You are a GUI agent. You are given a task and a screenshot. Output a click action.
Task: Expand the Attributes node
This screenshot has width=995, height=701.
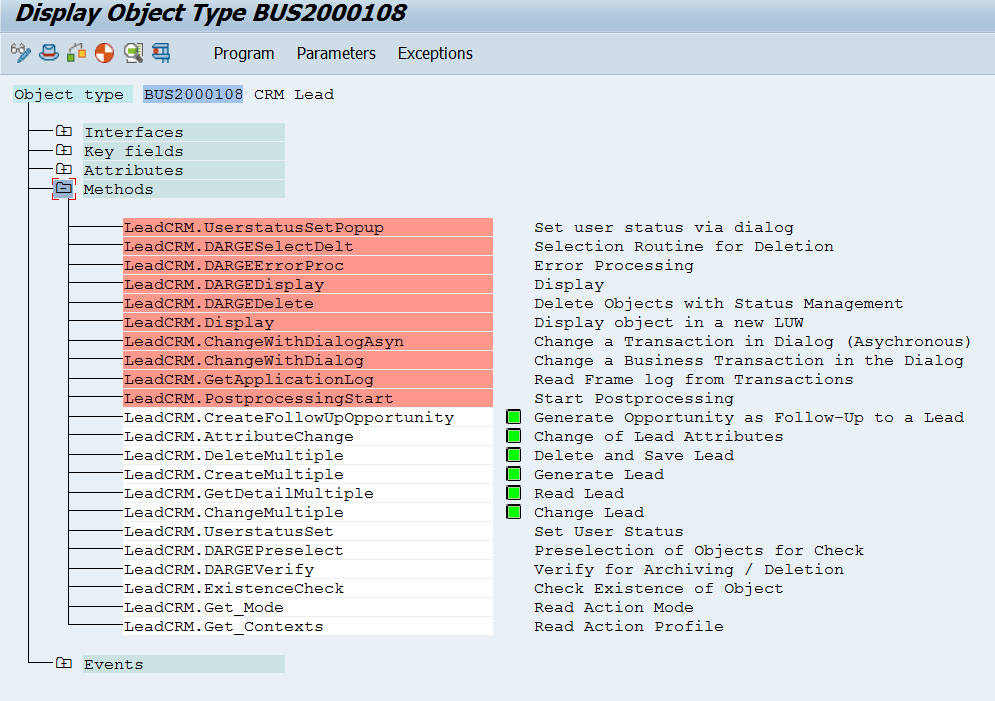(x=65, y=170)
